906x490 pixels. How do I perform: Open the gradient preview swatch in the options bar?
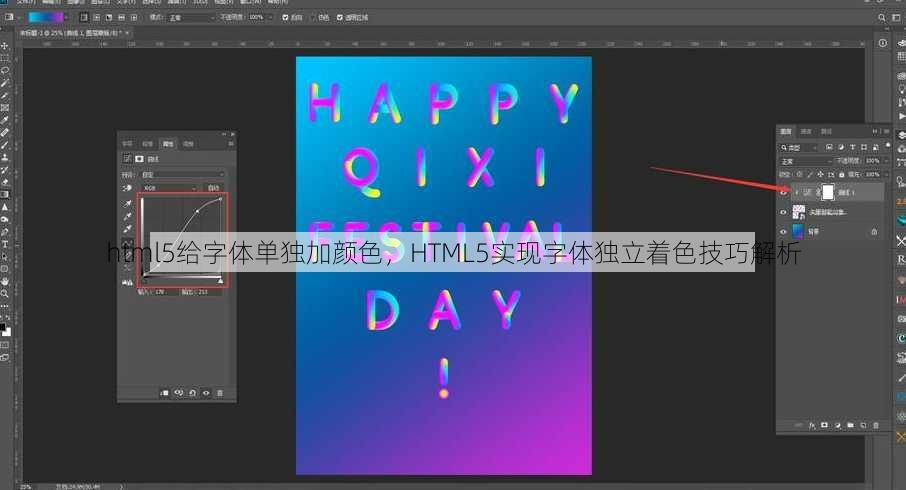point(46,18)
